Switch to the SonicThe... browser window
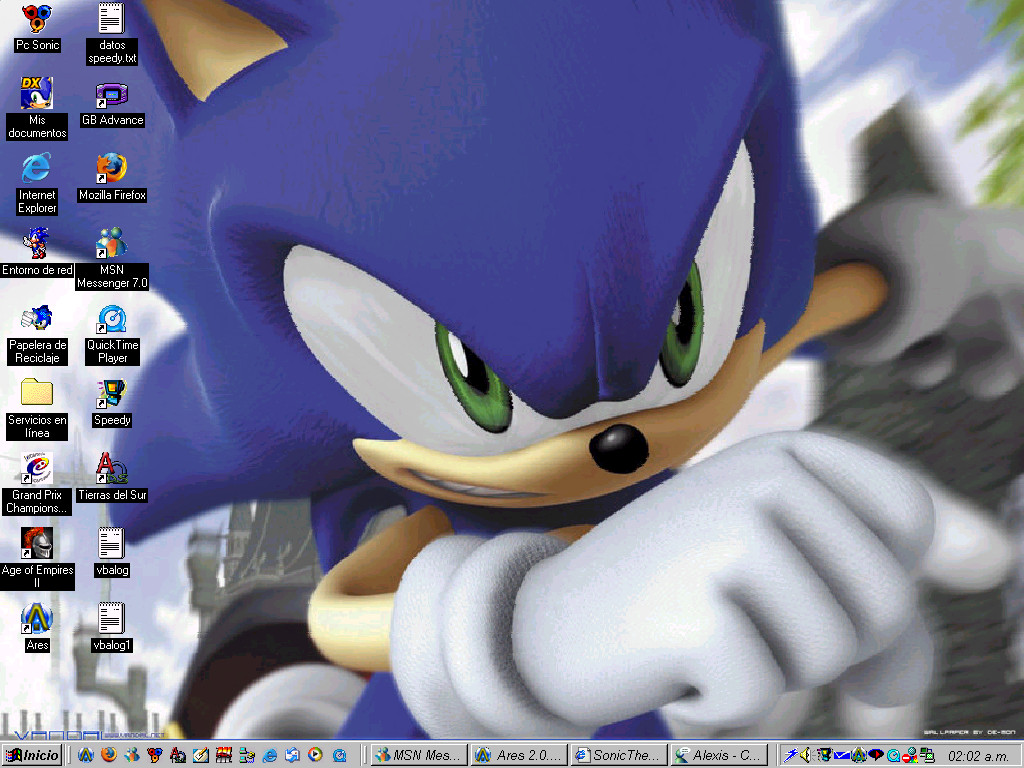Image resolution: width=1024 pixels, height=768 pixels. (x=619, y=756)
